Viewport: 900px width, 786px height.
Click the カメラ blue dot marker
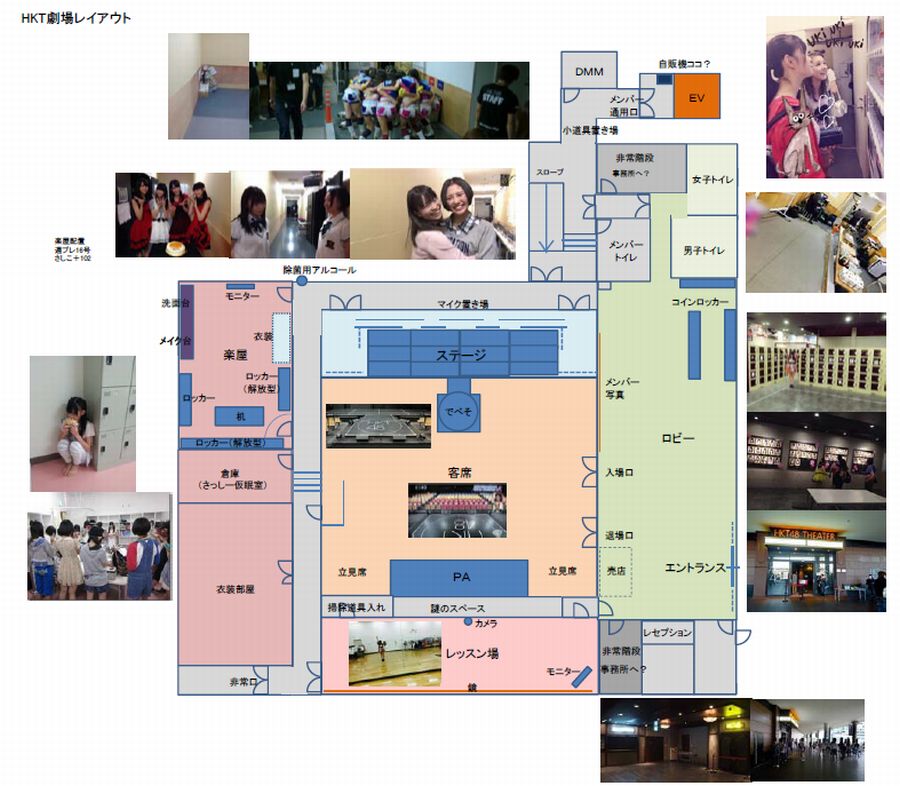pyautogui.click(x=468, y=622)
